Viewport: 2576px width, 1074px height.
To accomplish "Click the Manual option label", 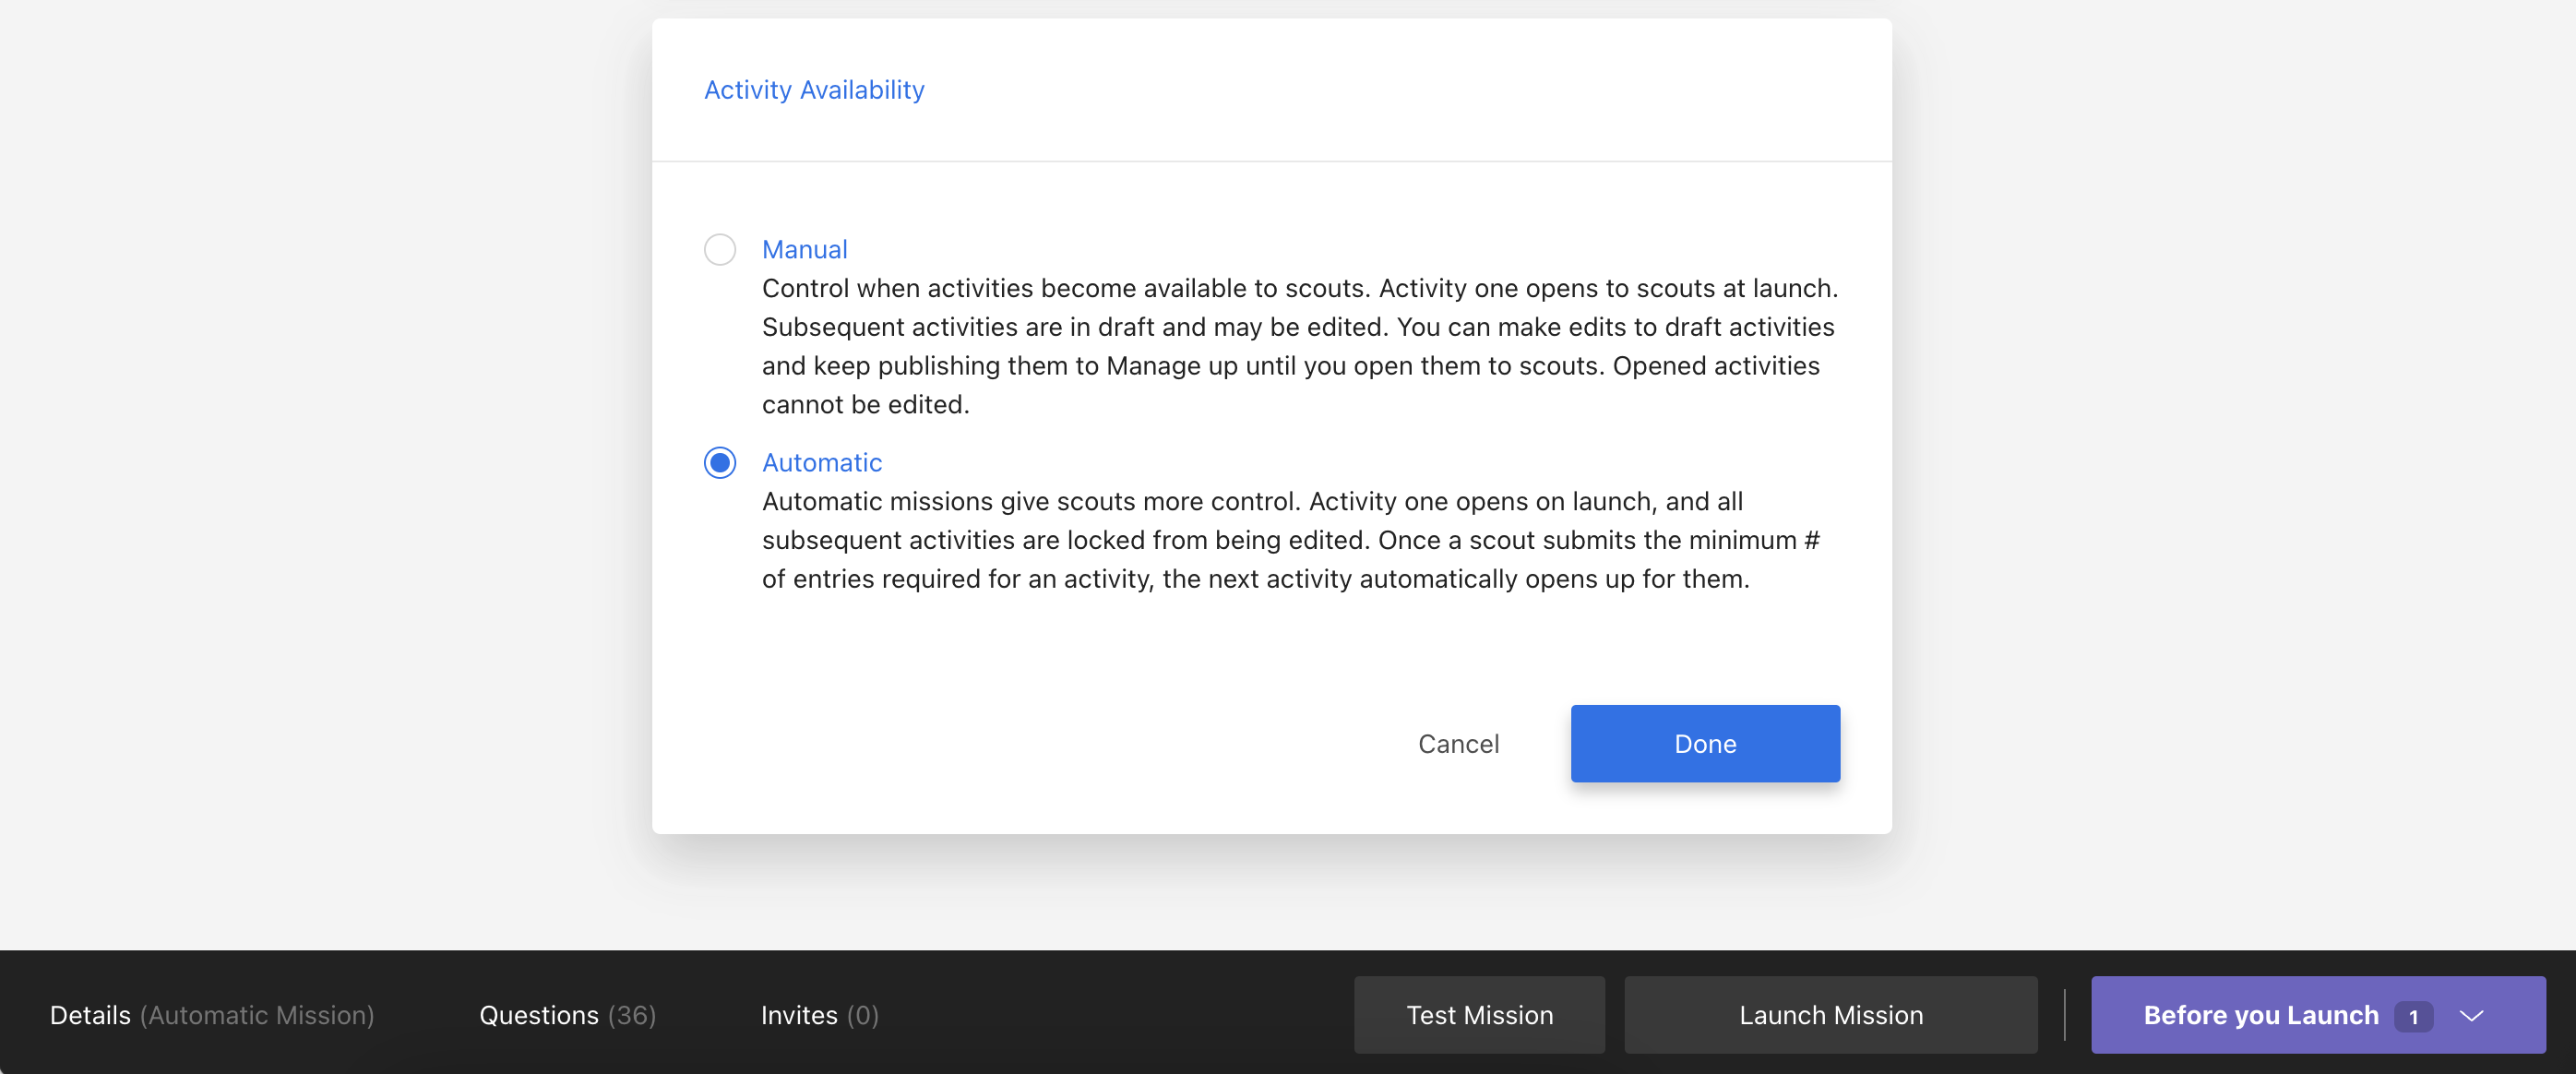I will click(804, 249).
